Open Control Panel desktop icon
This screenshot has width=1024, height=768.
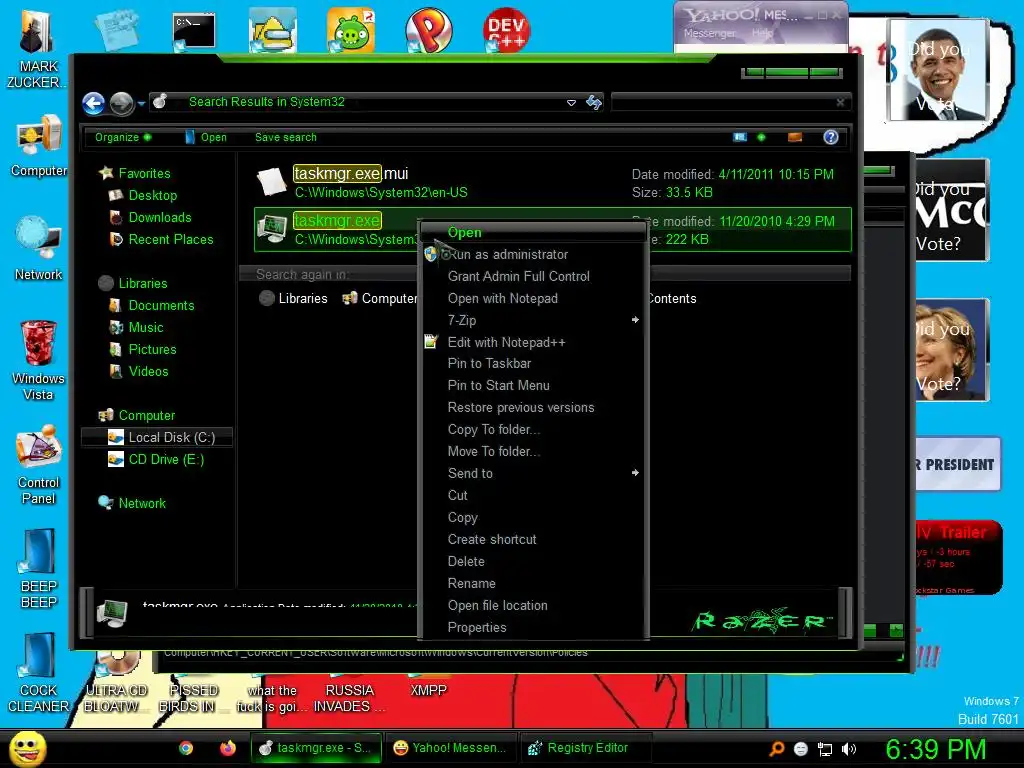click(39, 465)
